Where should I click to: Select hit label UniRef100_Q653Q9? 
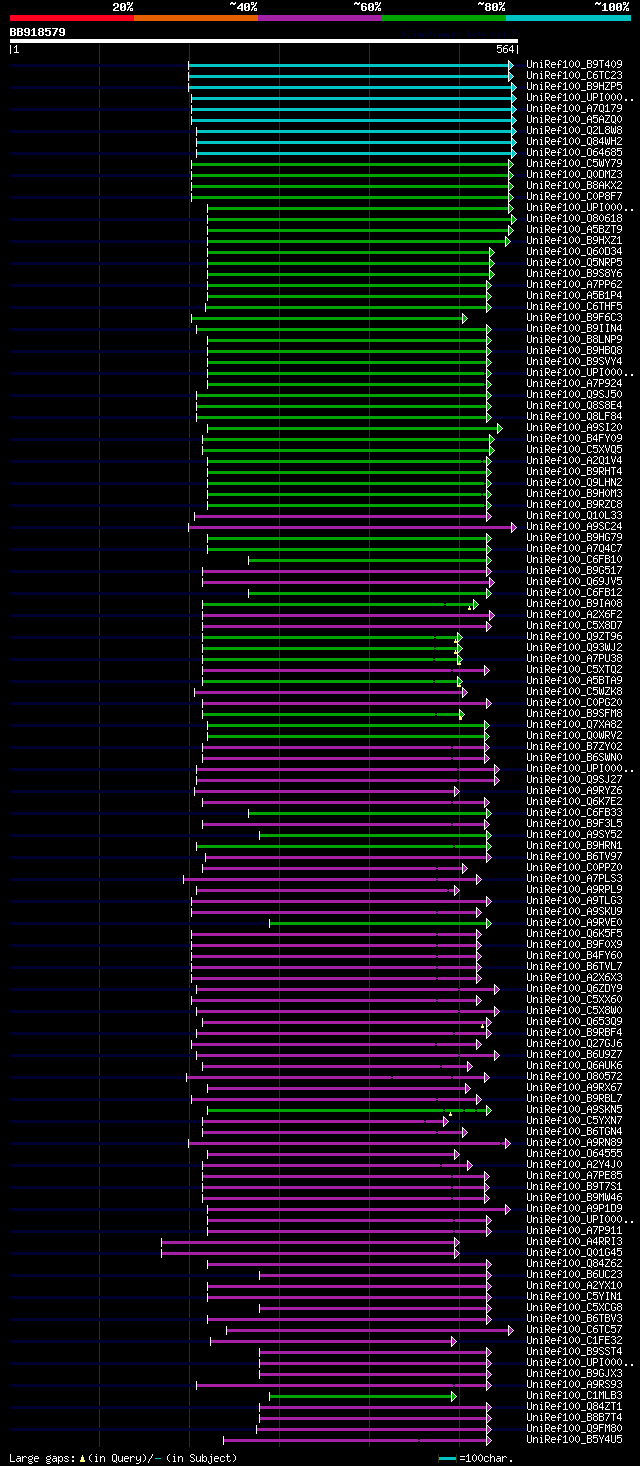tap(574, 1022)
